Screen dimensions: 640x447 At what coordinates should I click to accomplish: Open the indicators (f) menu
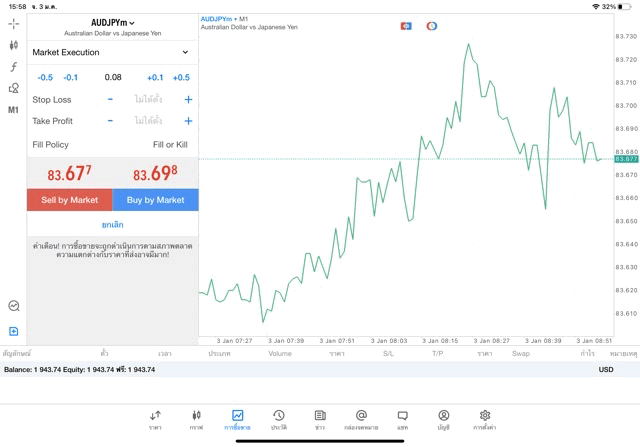[13, 67]
